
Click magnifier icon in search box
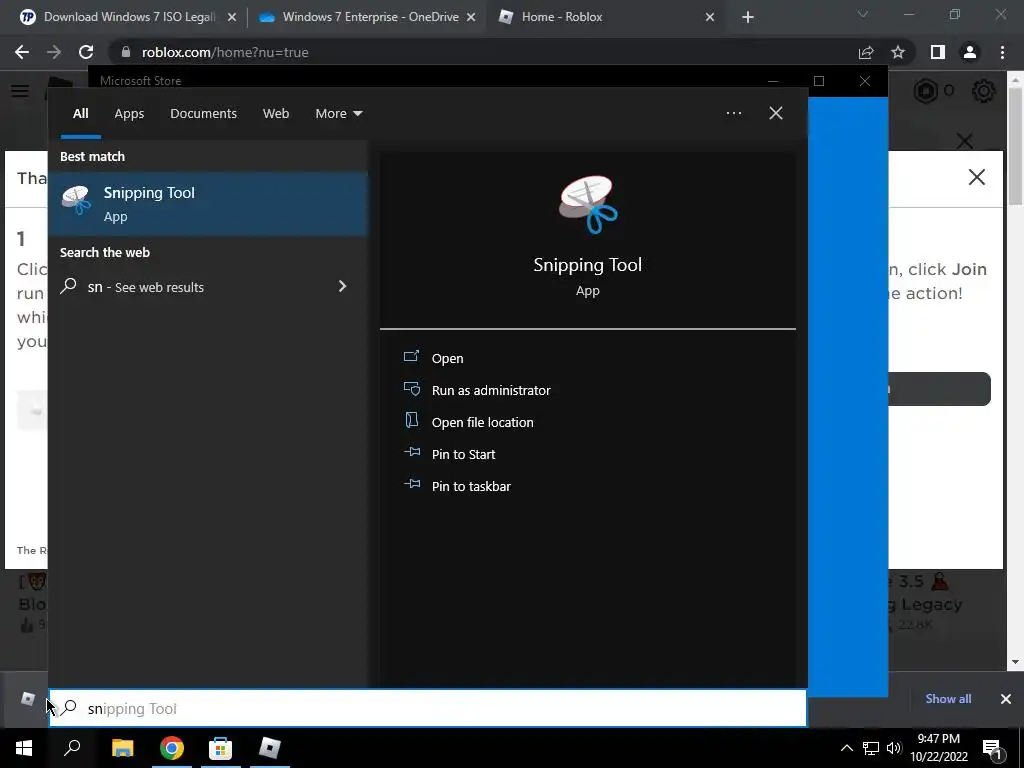tap(69, 707)
